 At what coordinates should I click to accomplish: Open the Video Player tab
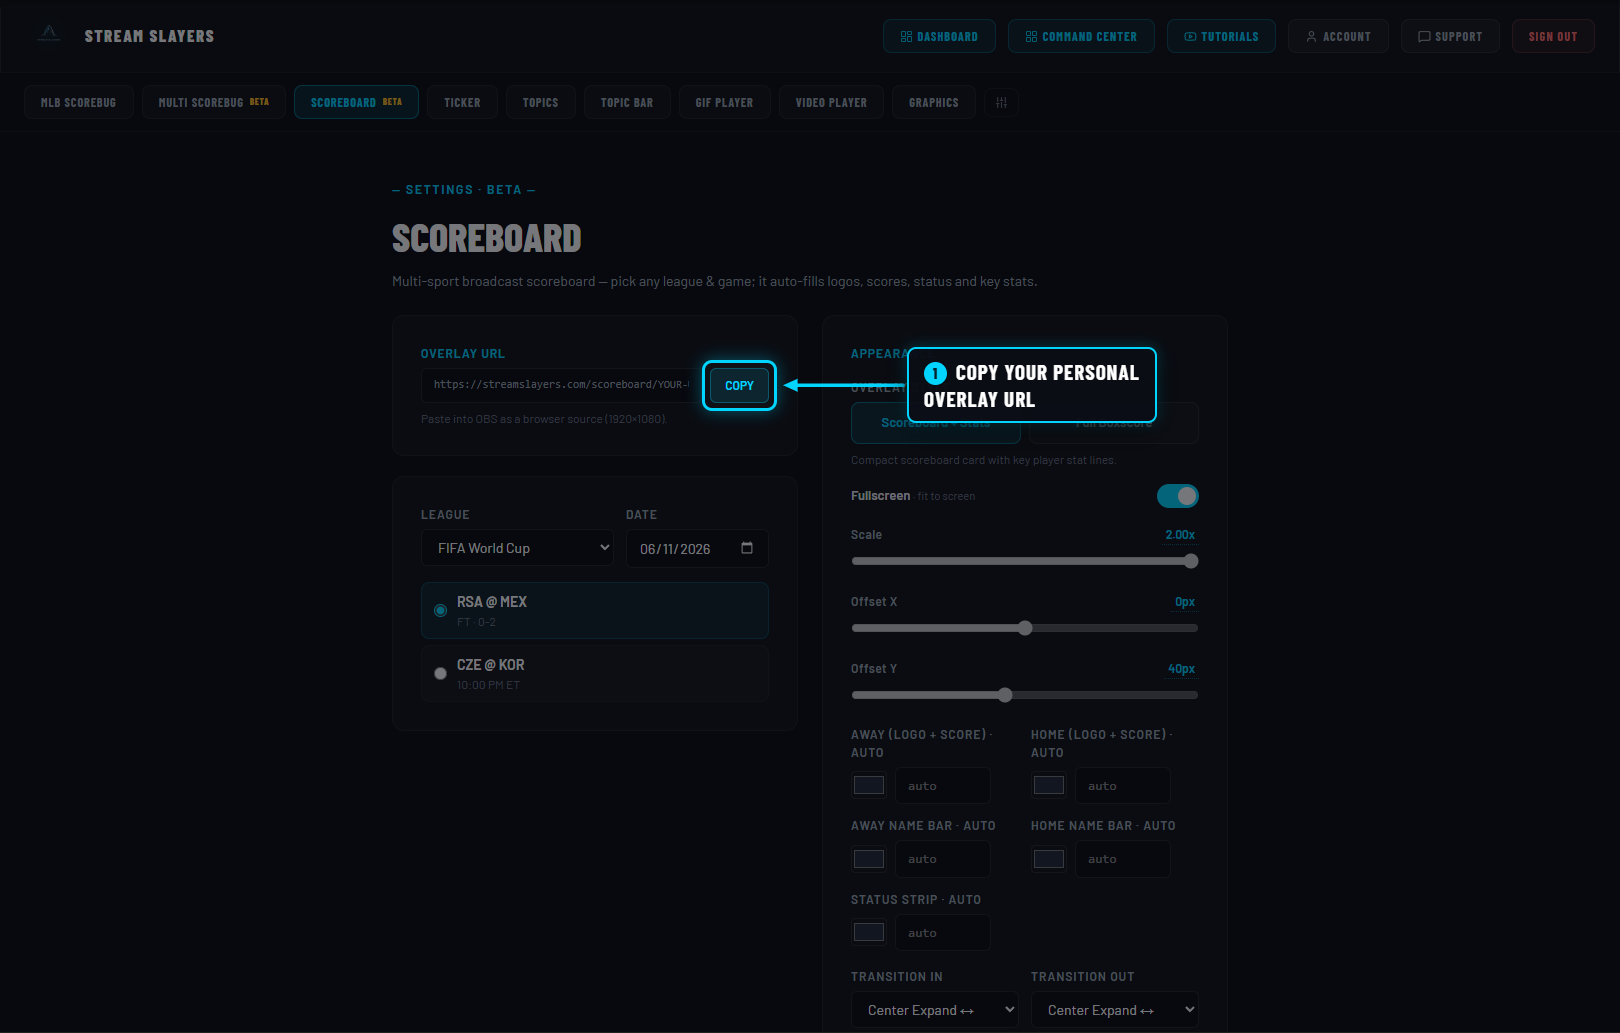click(831, 102)
